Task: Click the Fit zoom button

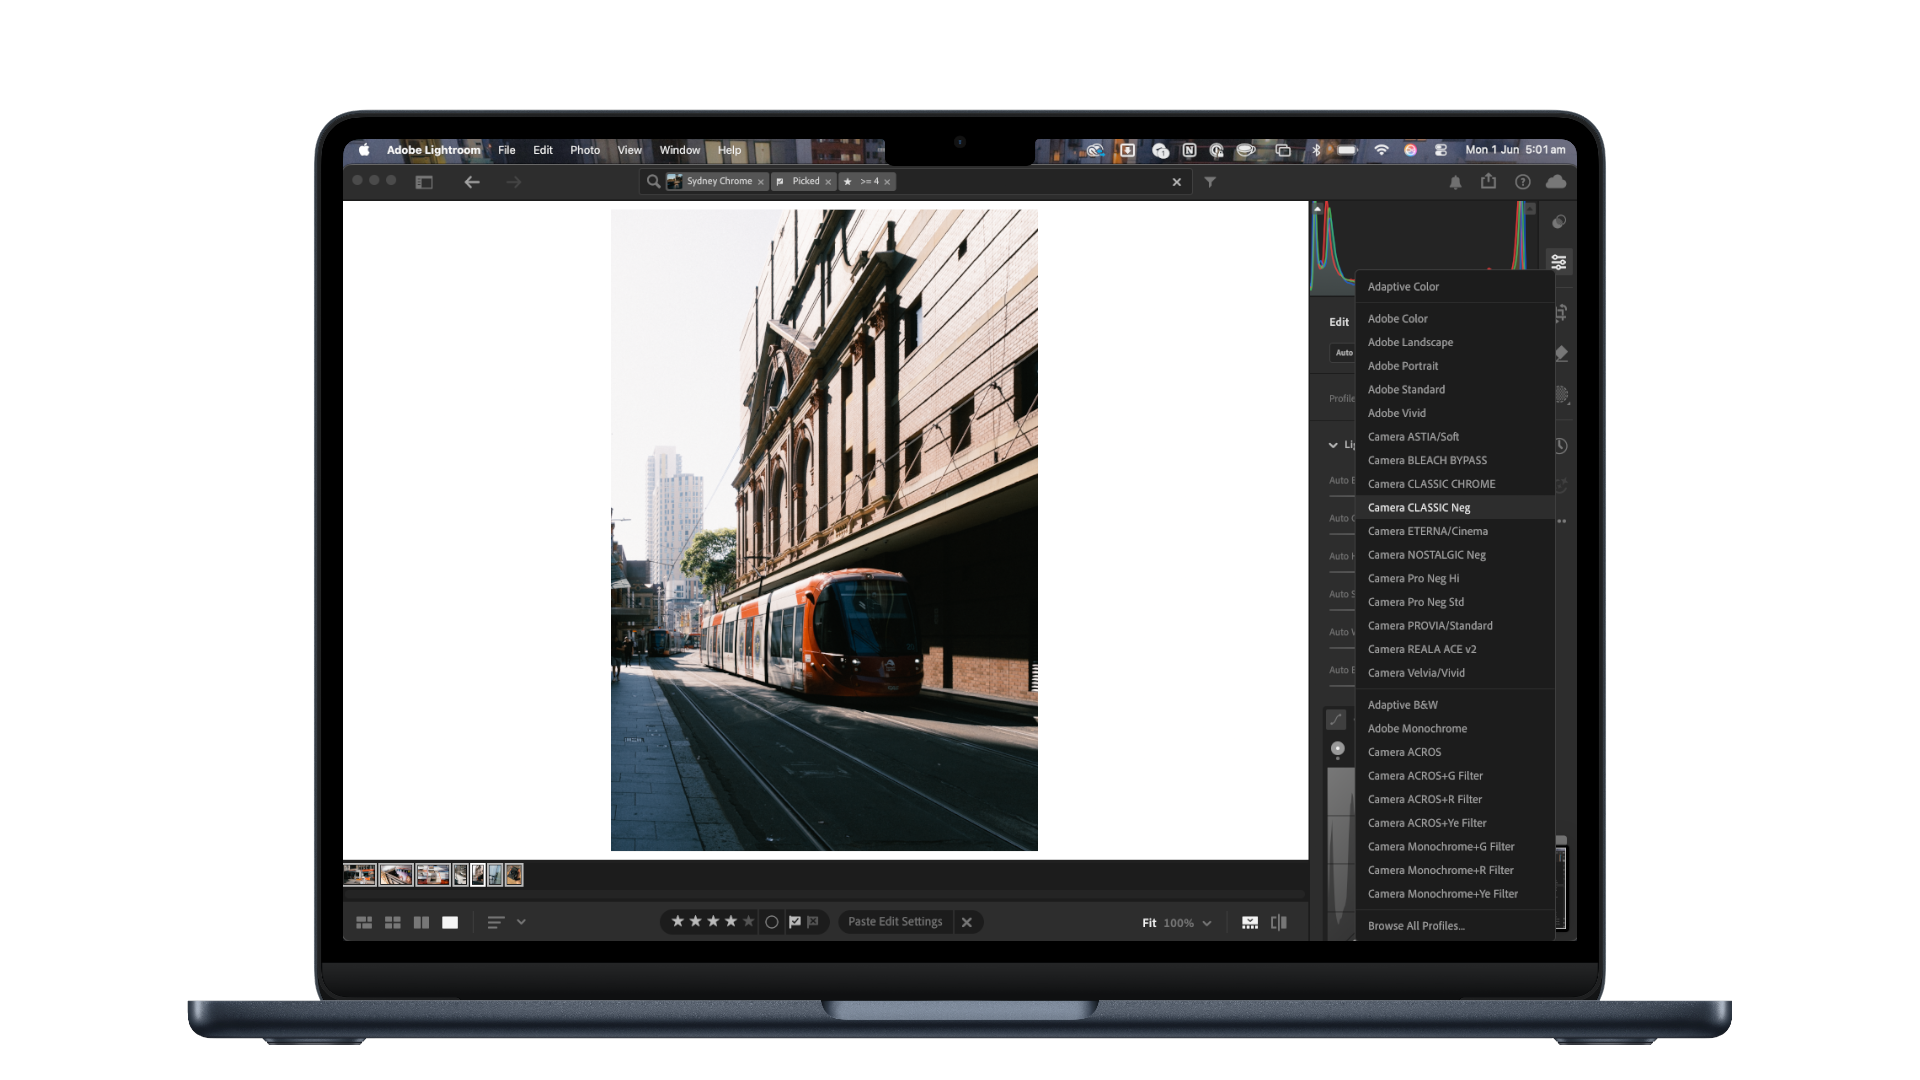Action: 1149,923
